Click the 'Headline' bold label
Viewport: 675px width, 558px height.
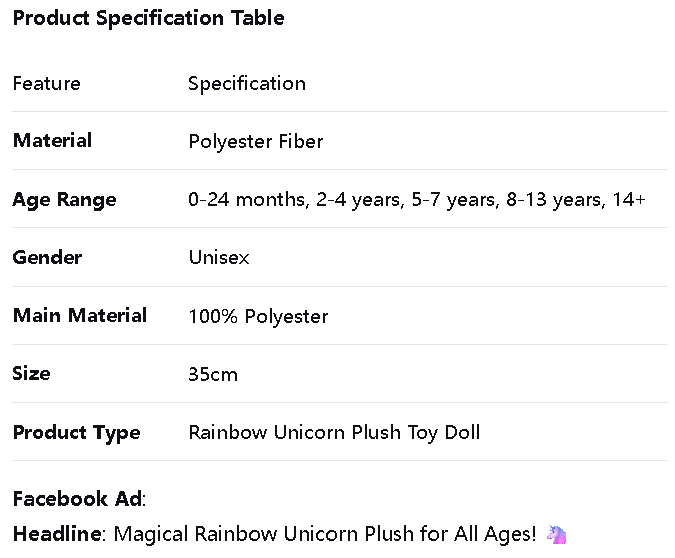tap(57, 534)
